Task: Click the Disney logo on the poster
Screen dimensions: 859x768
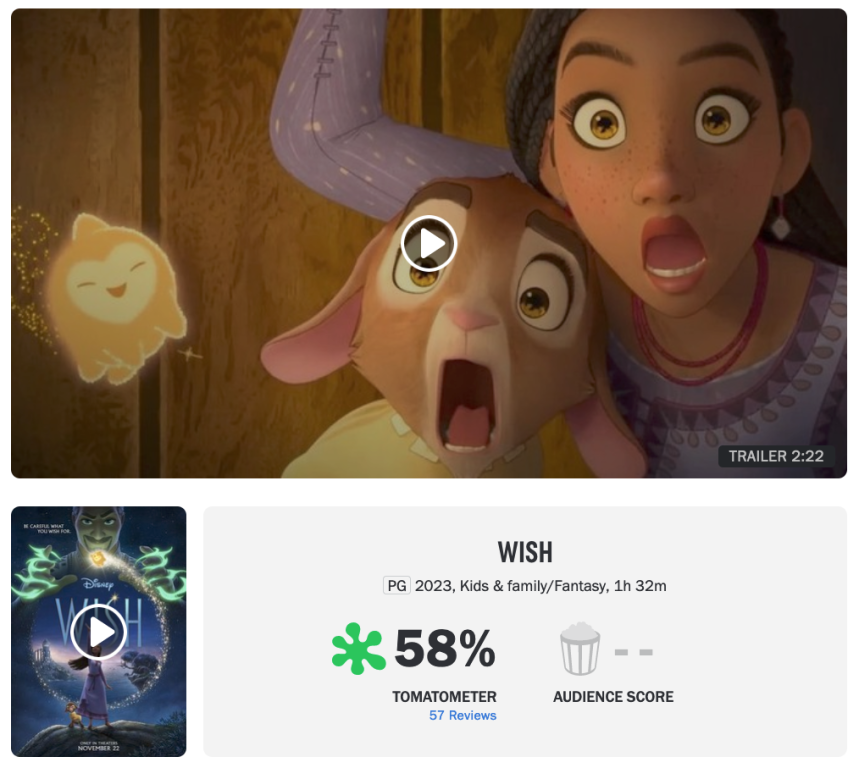Action: coord(99,584)
